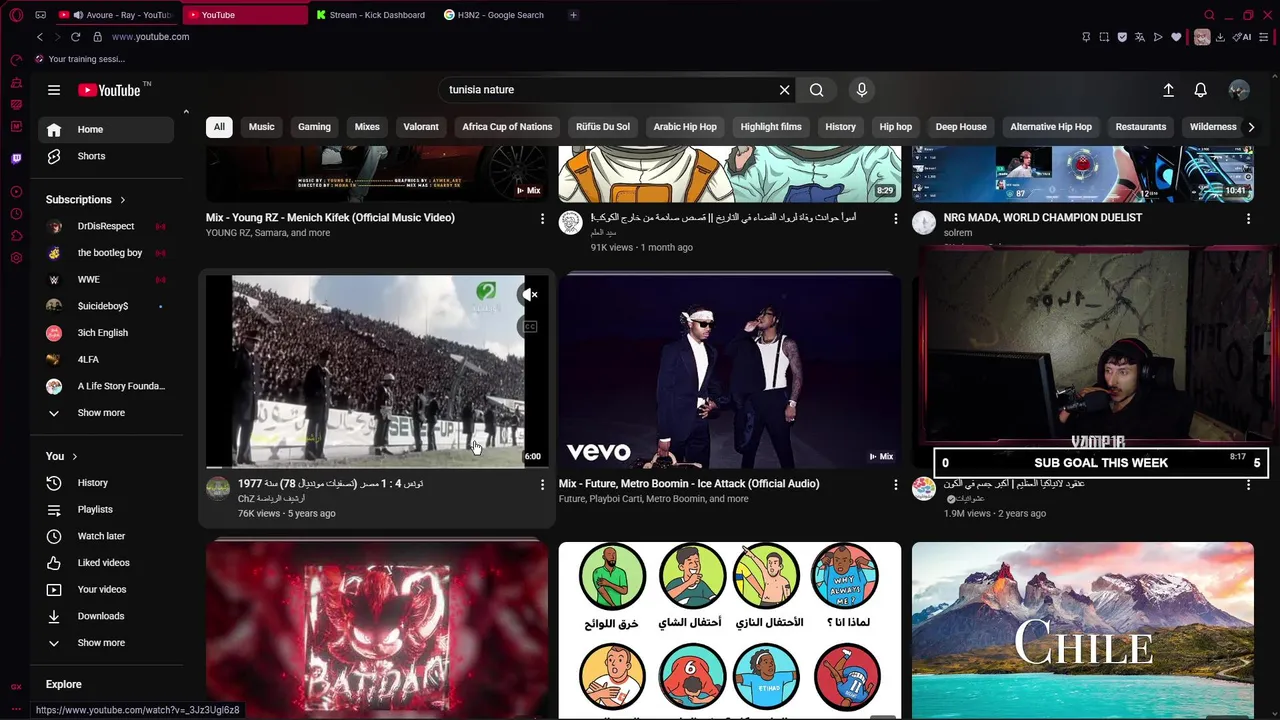Open the football celebrations cartoon thumbnail
Screen dimensions: 1280x720
tap(730, 630)
